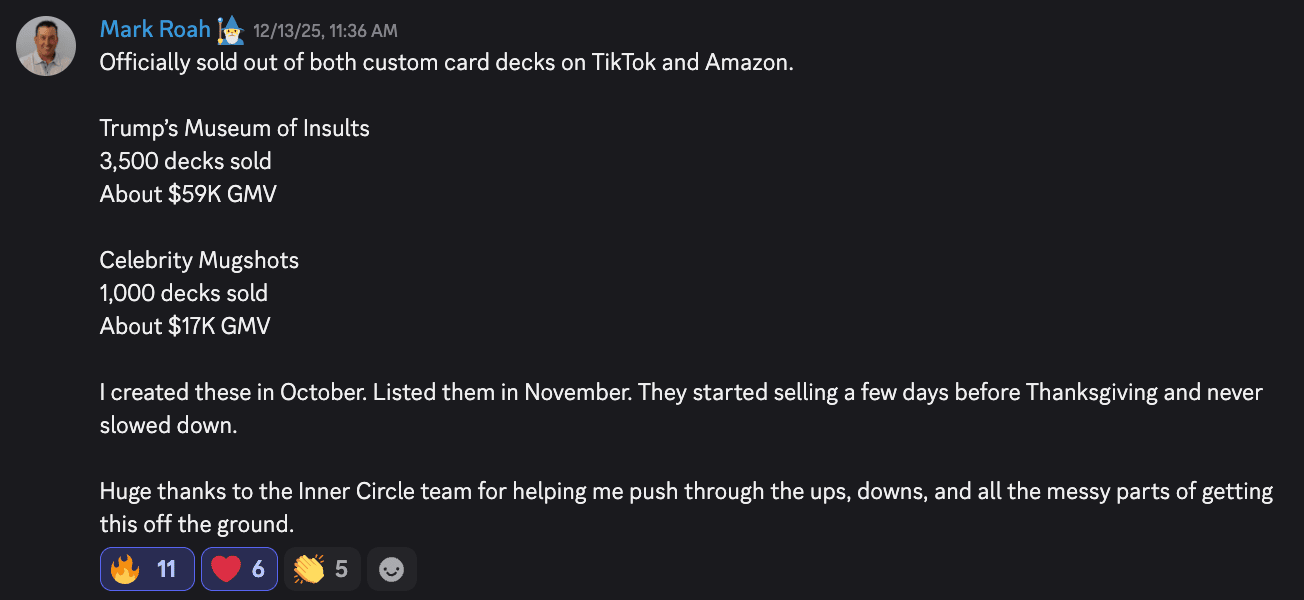Open the add reaction smiley button
This screenshot has width=1304, height=600.
pyautogui.click(x=391, y=569)
